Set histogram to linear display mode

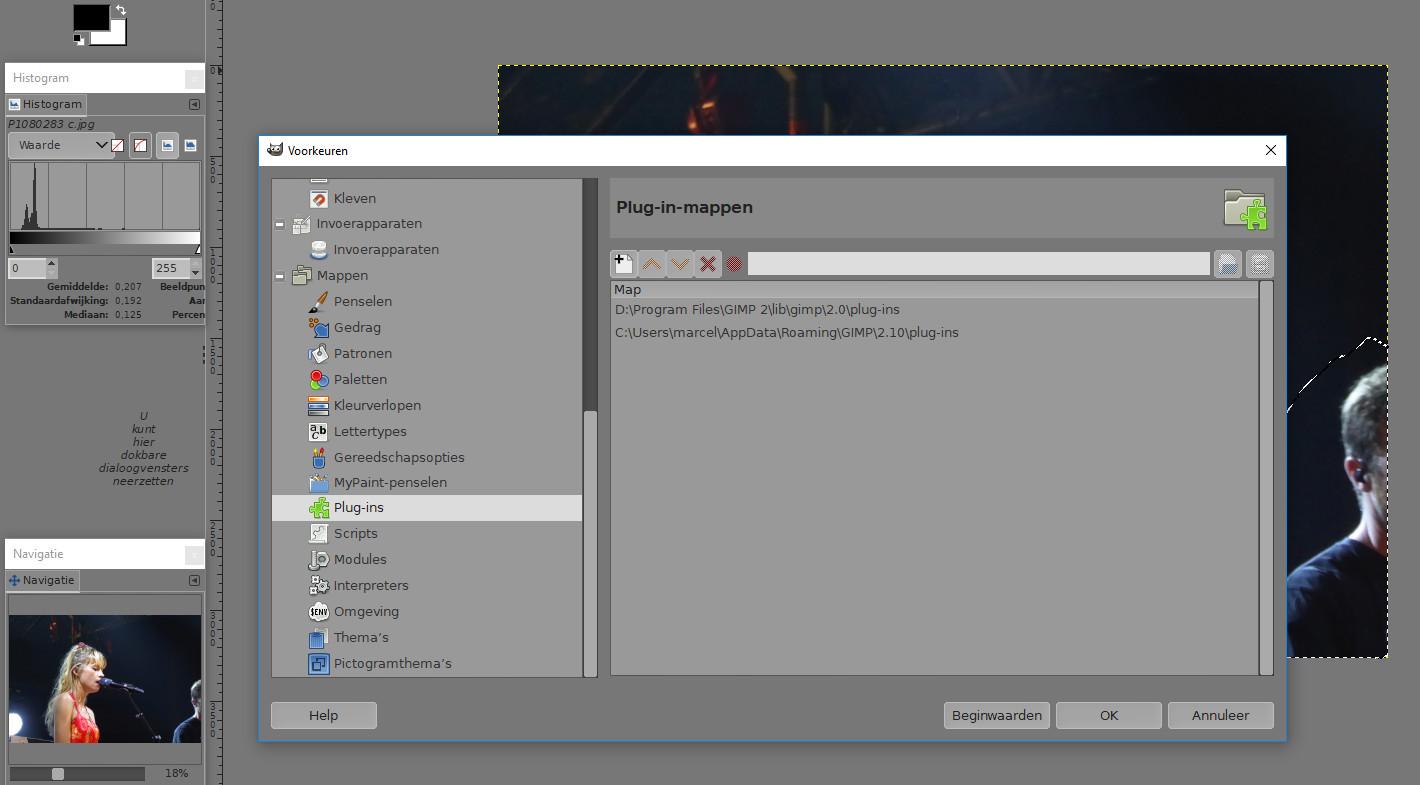click(x=167, y=146)
